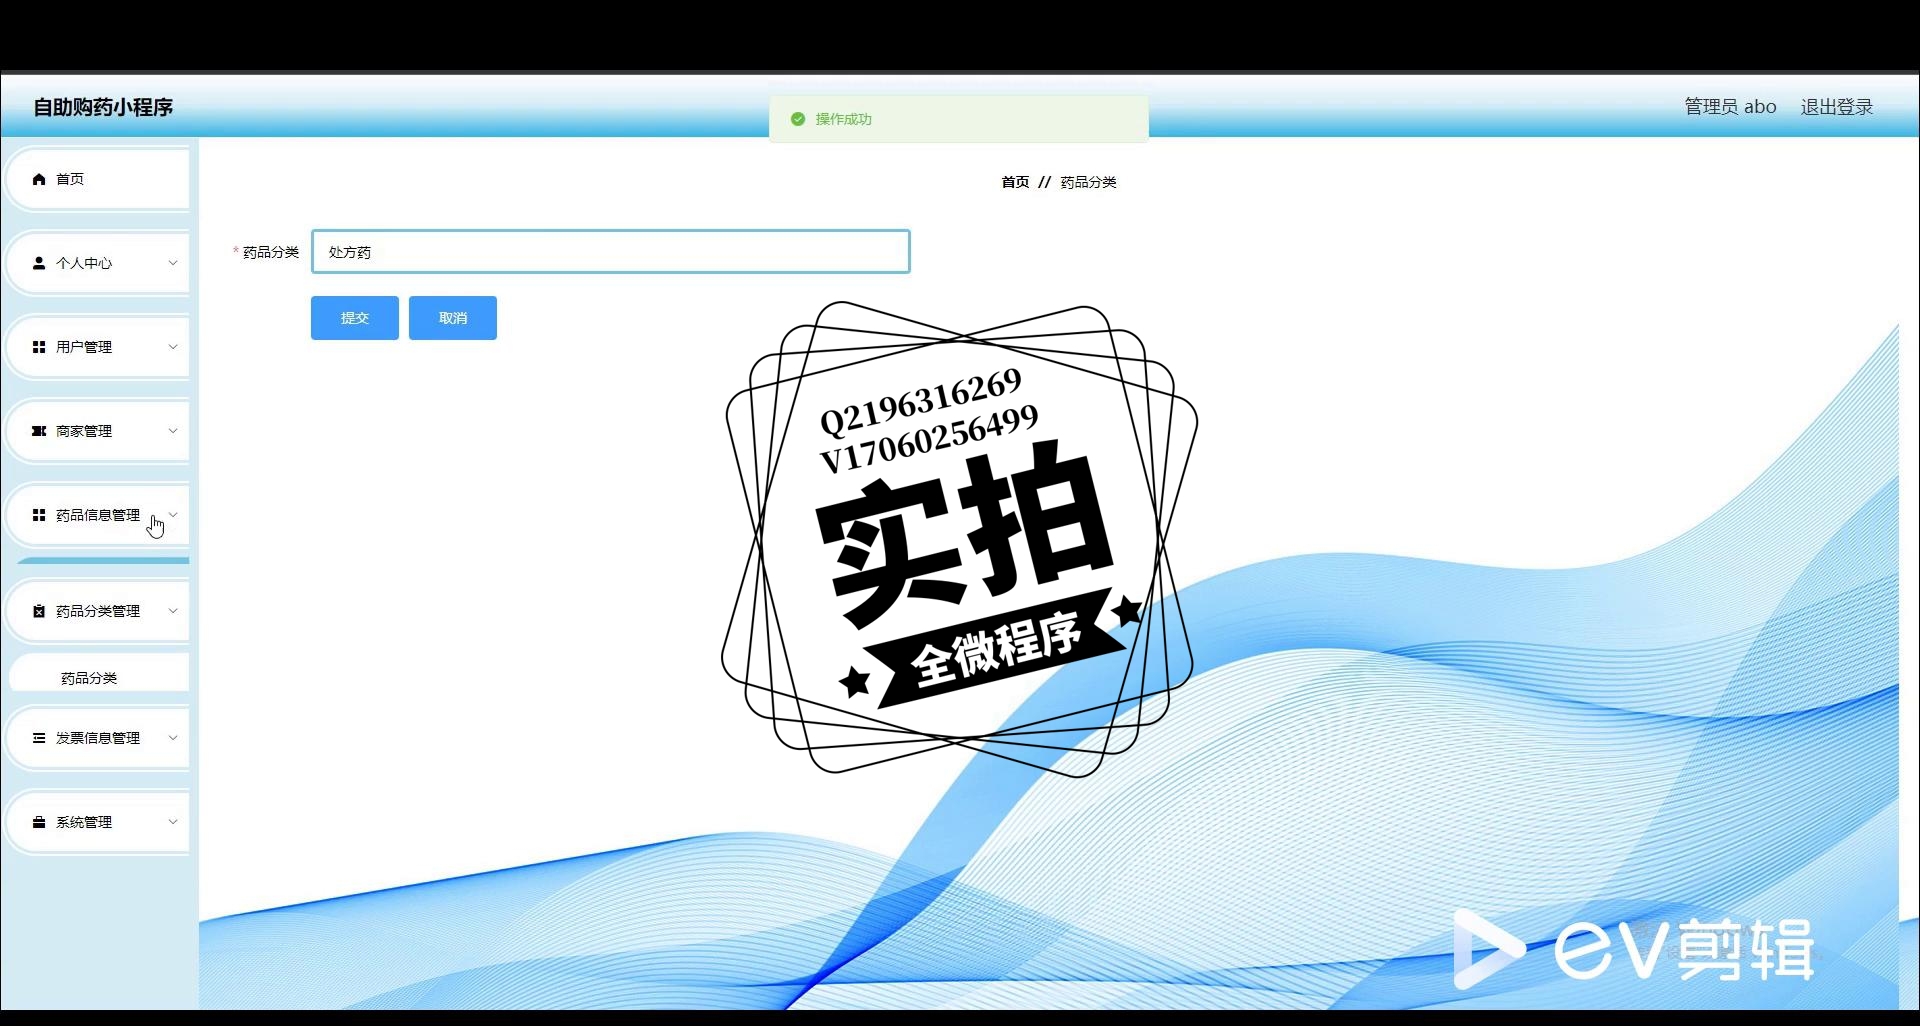Click the 操作成功 notification message
The height and width of the screenshot is (1026, 1920).
coord(843,119)
